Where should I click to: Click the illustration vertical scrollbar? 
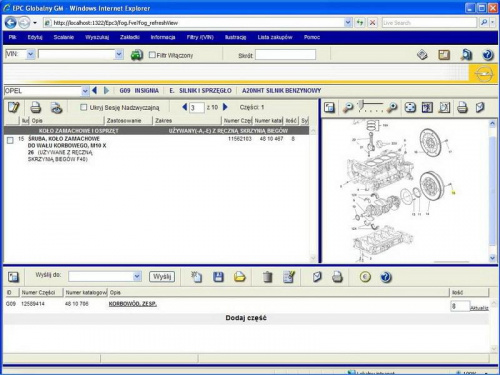[x=492, y=191]
